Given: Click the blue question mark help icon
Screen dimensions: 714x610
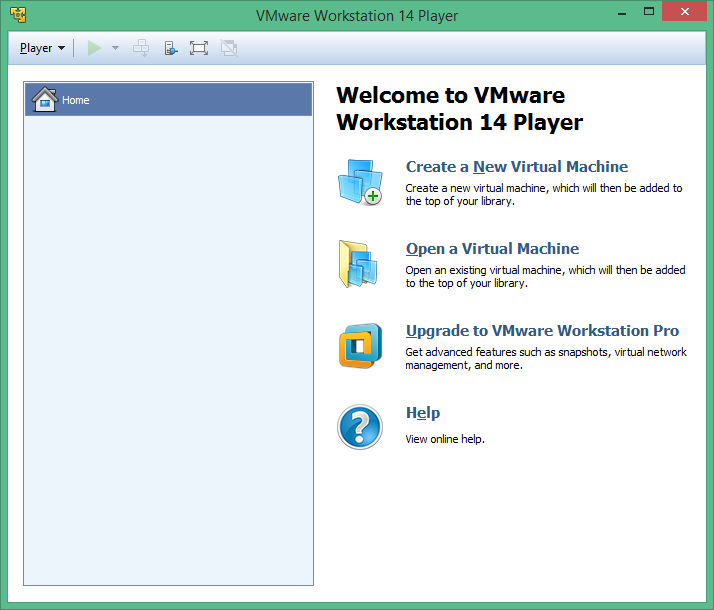Looking at the screenshot, I should [360, 427].
